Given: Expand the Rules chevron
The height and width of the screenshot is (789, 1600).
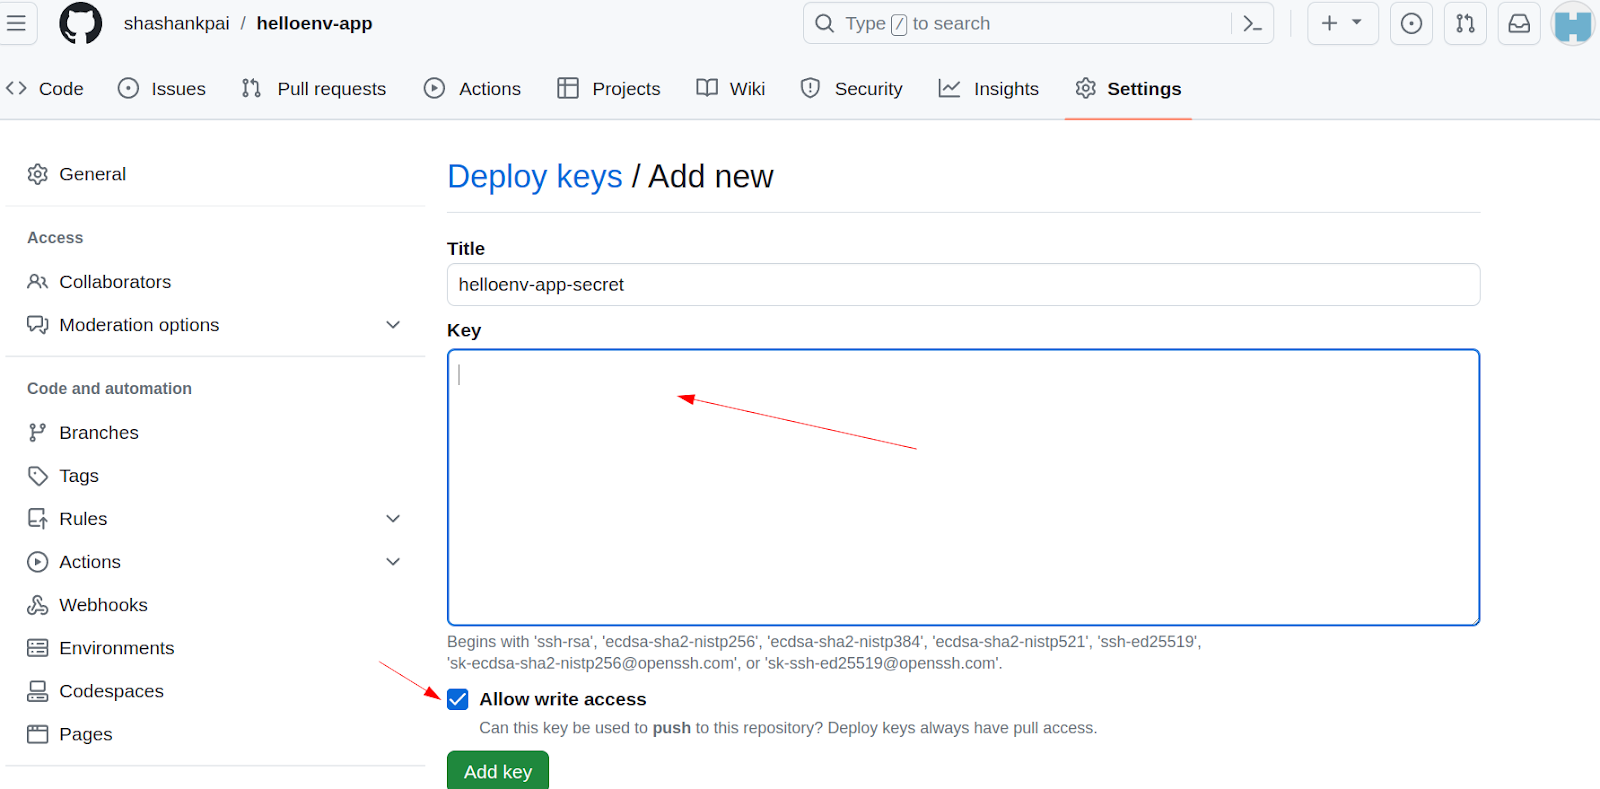Looking at the screenshot, I should (393, 519).
